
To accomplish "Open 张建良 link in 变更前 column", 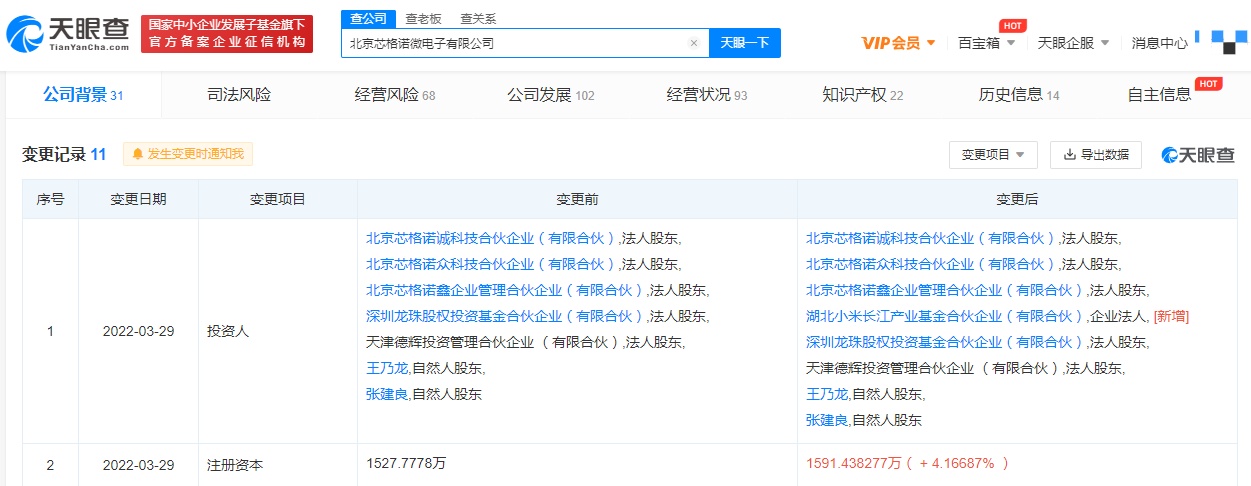I will pyautogui.click(x=387, y=394).
